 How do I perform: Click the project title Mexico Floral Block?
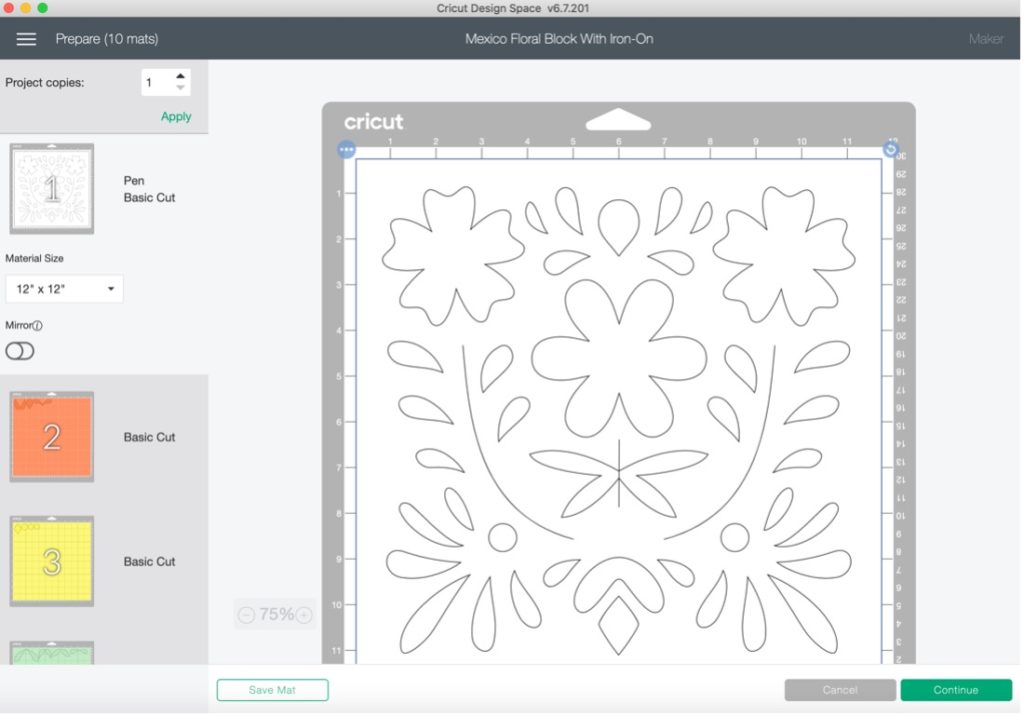click(559, 39)
